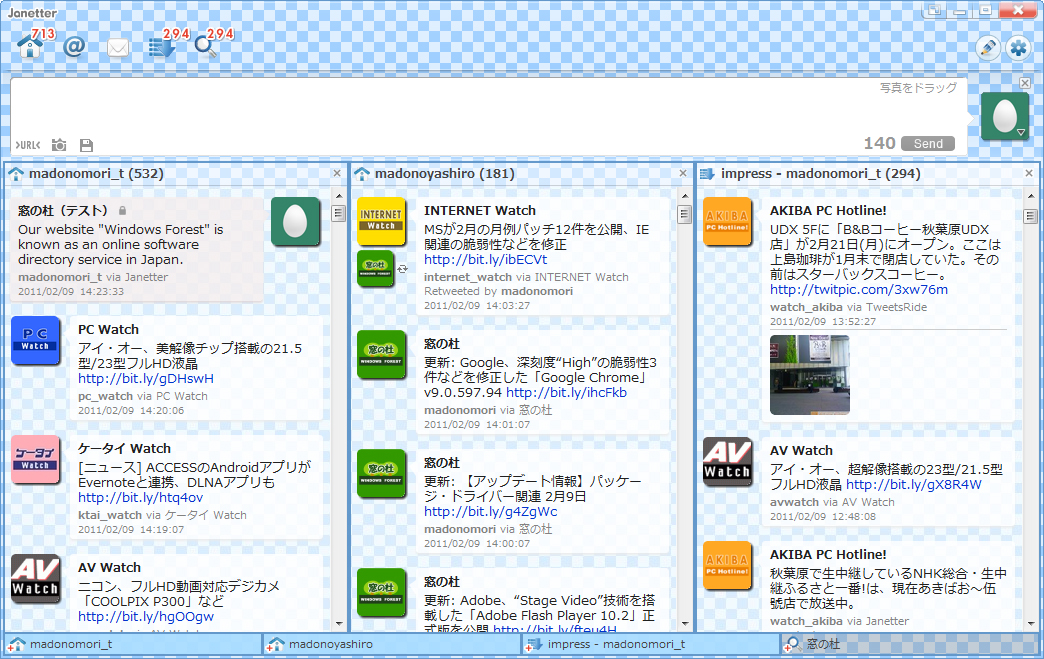1044x659 pixels.
Task: Click the 窓の杜 avatar on the Google Chrome tweet
Action: tap(381, 355)
